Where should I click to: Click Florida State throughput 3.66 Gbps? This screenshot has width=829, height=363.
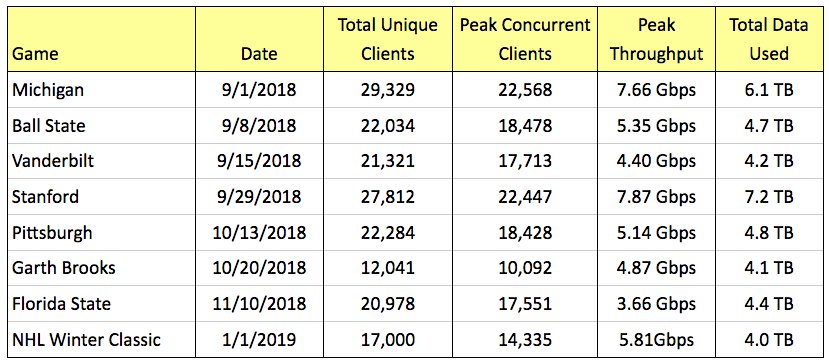[x=657, y=303]
